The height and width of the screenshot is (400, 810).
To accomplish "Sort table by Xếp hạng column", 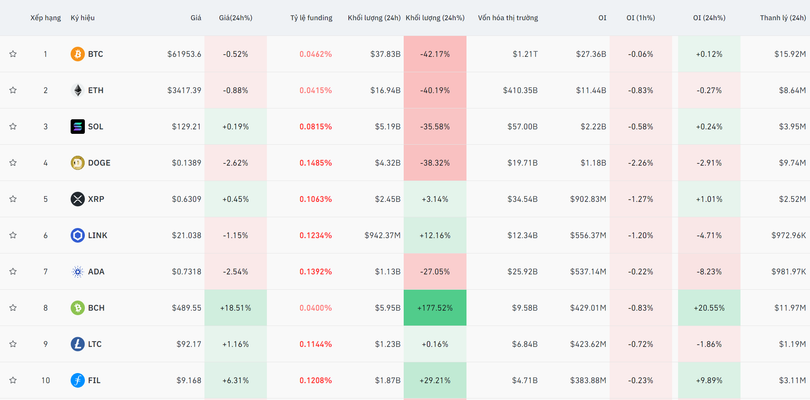I will pos(45,18).
